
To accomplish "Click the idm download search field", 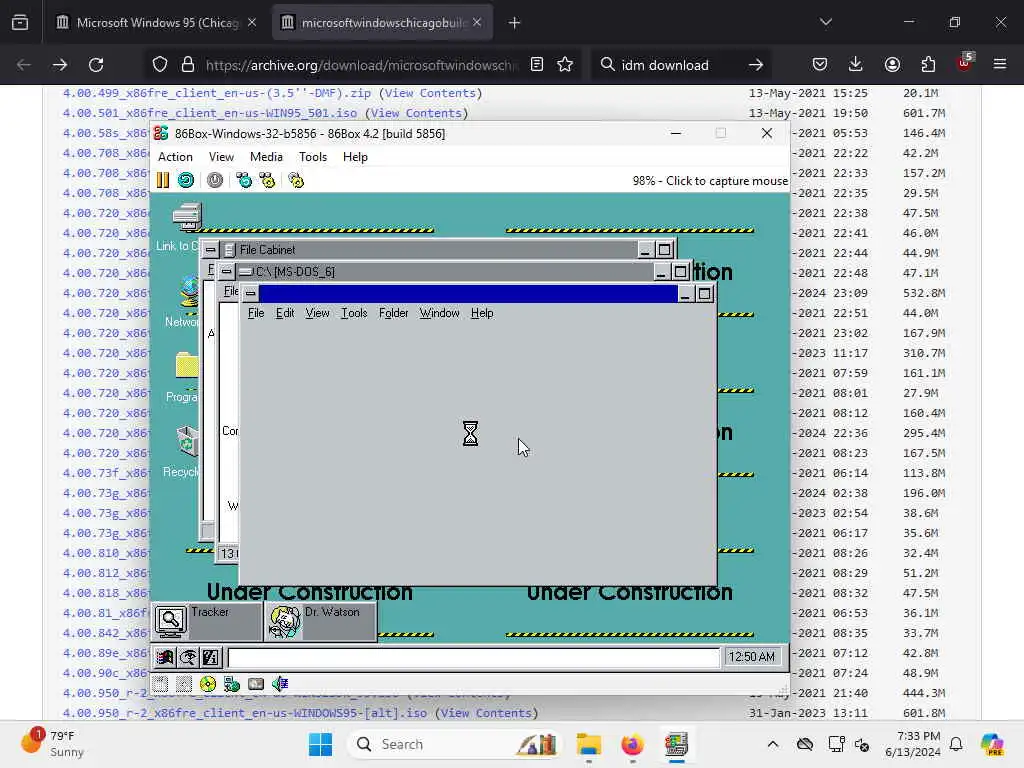I will [679, 65].
